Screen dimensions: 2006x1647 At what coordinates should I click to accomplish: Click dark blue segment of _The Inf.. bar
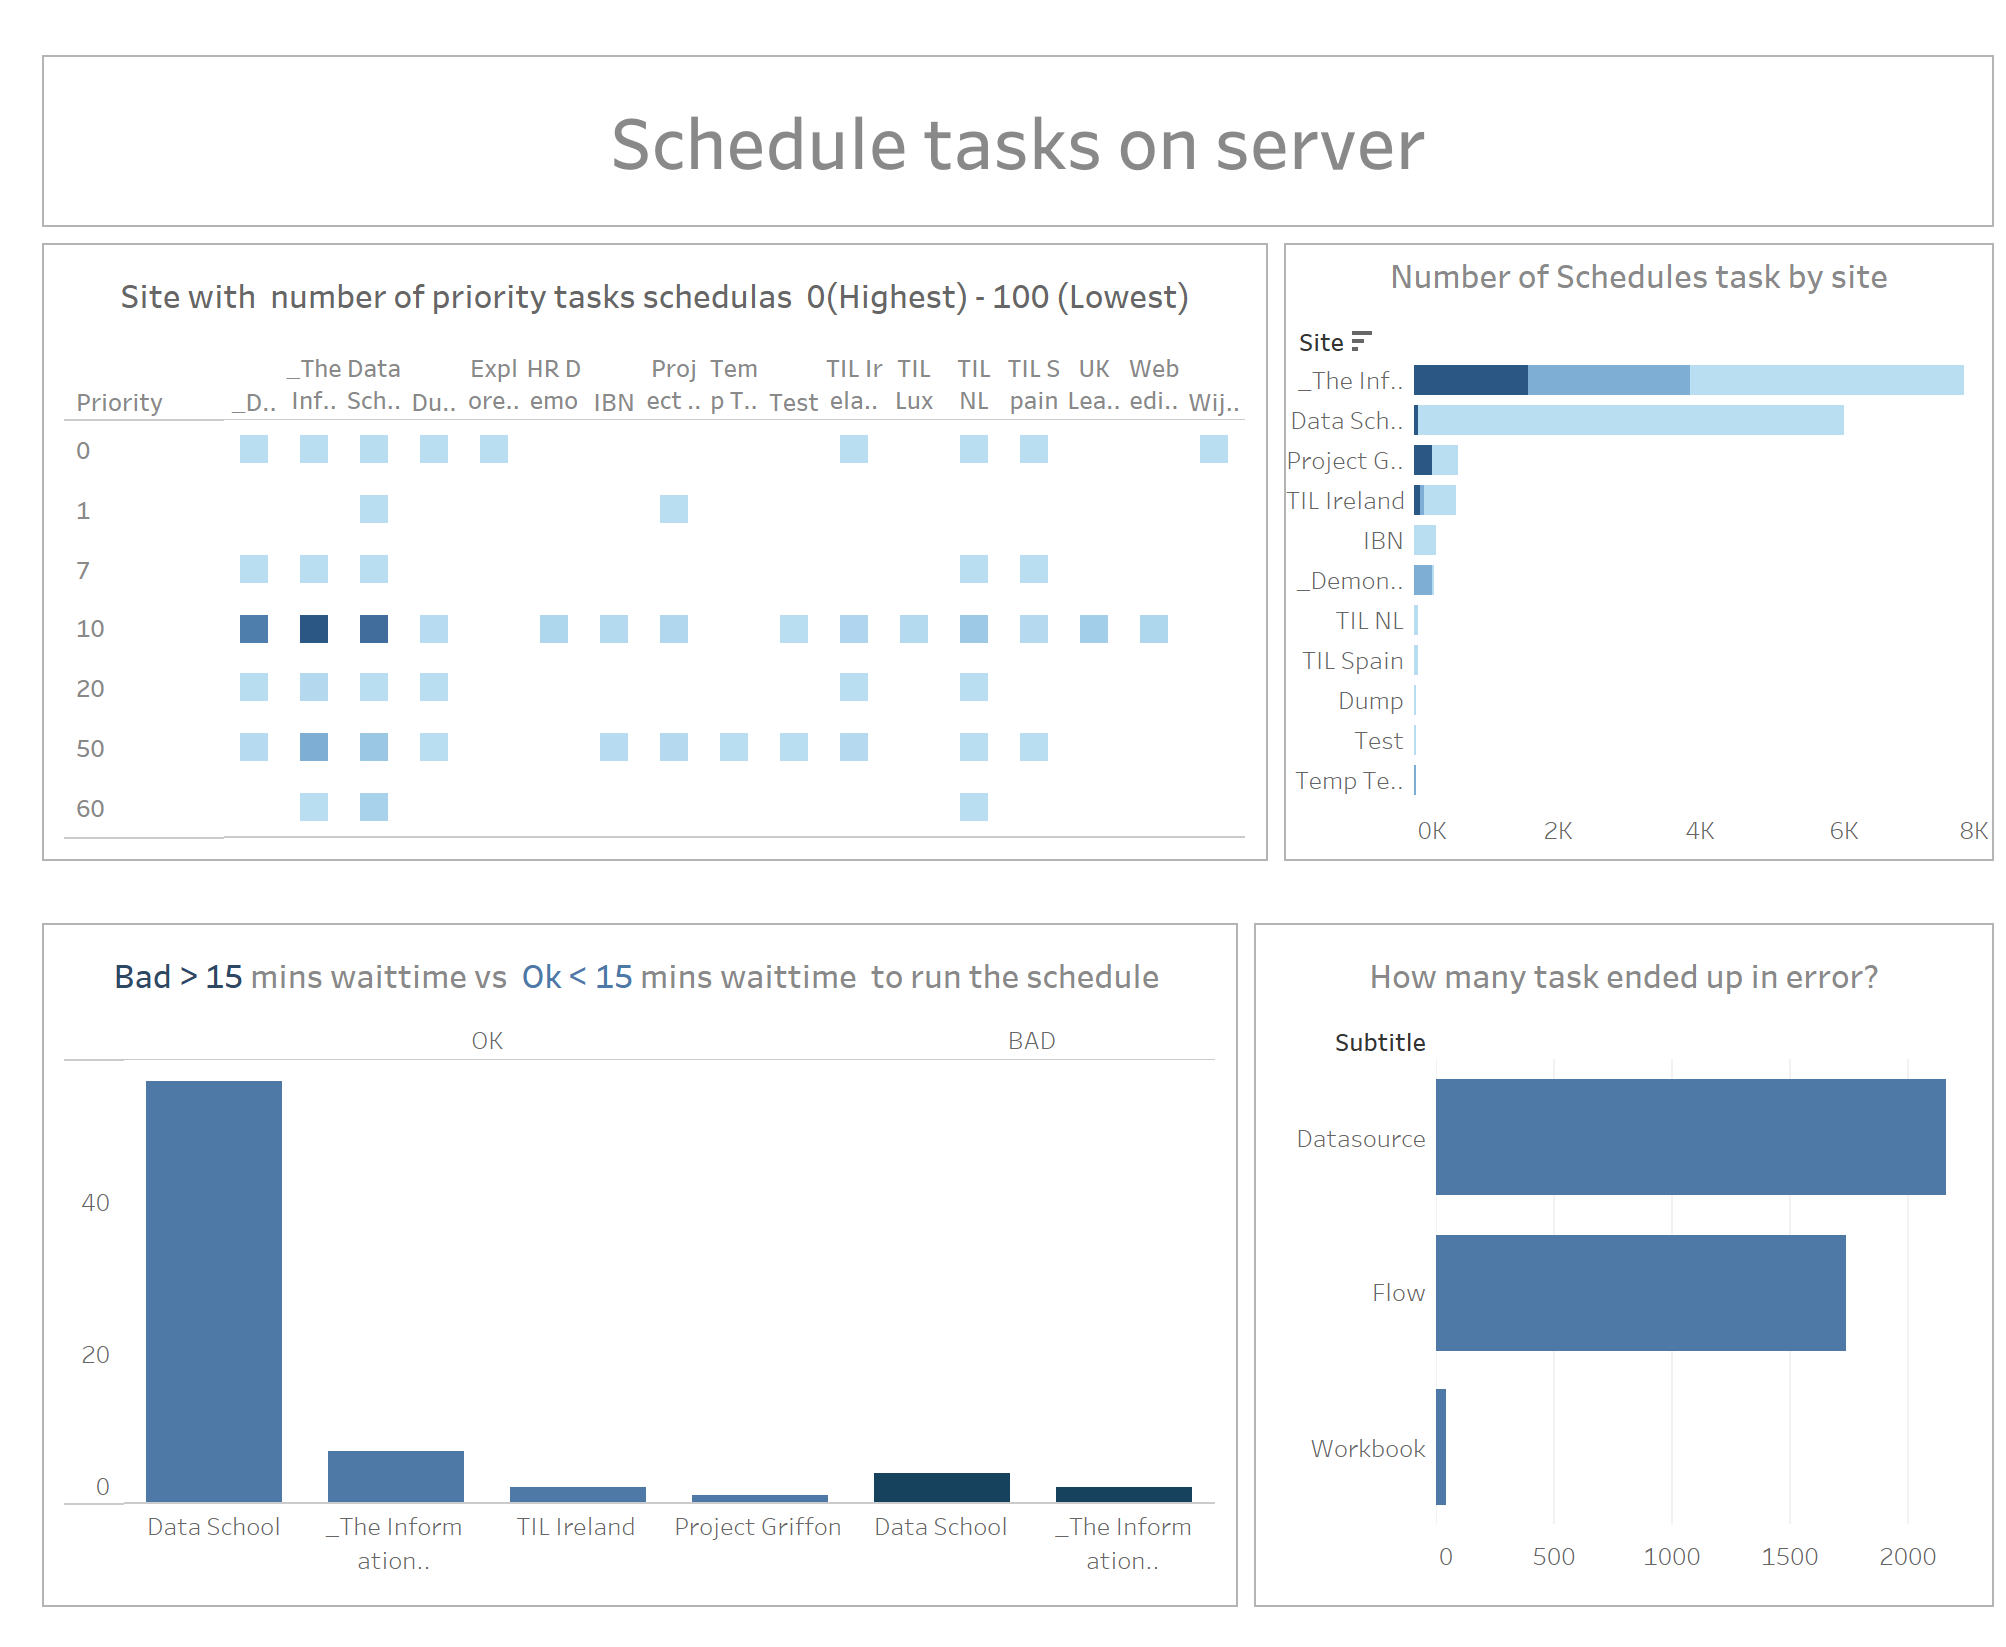click(1470, 380)
